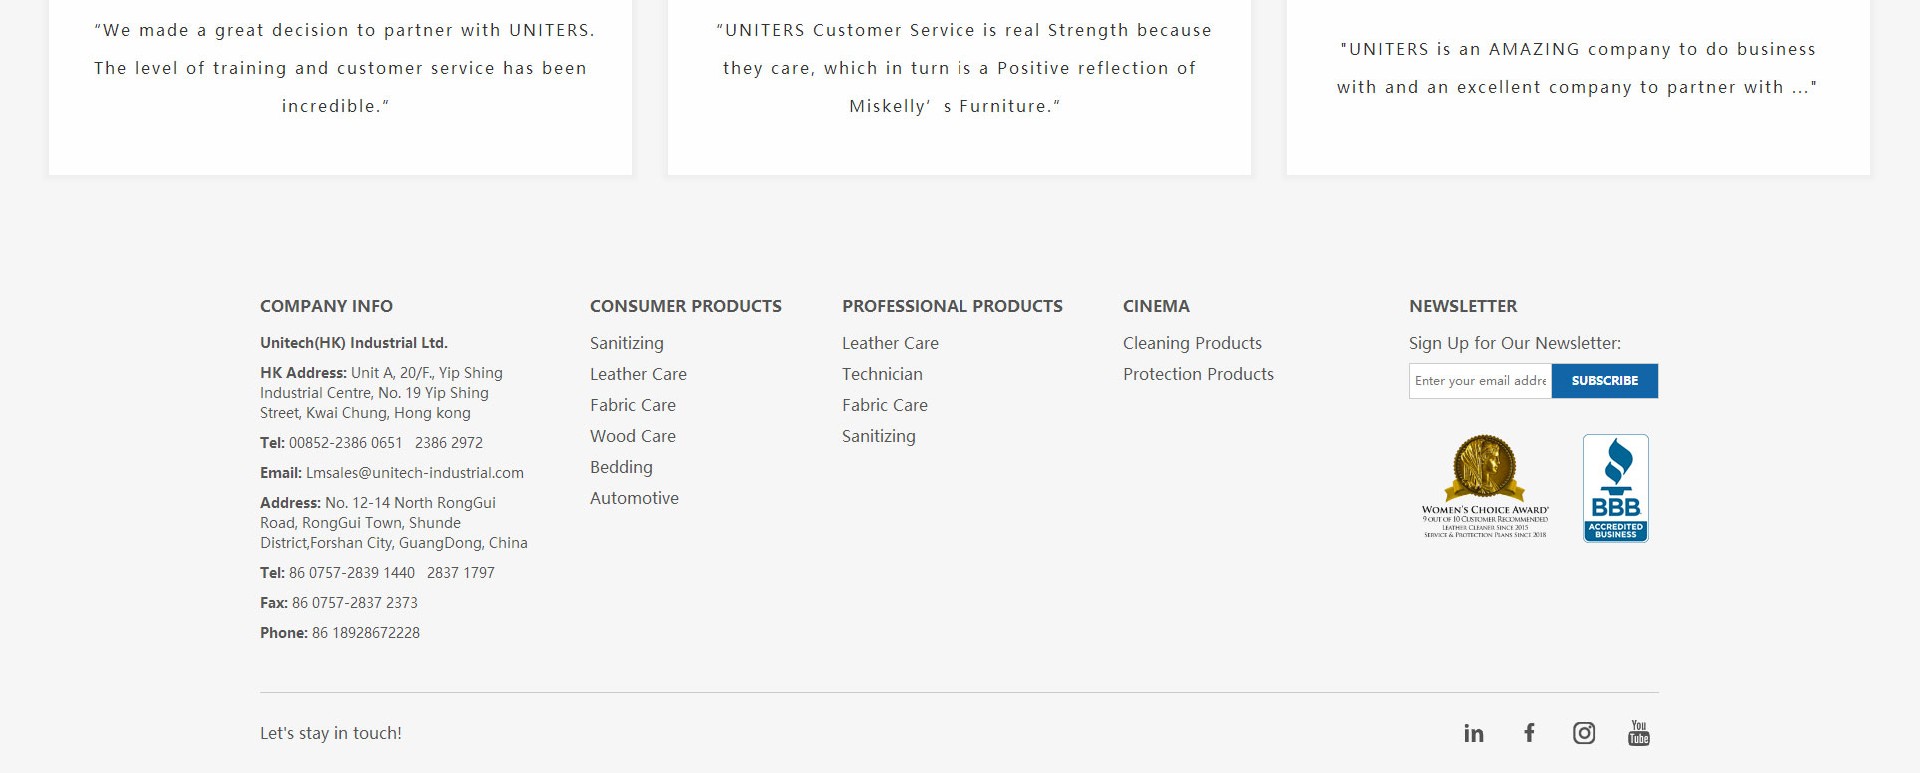The width and height of the screenshot is (1920, 773).
Task: Open Cinema Cleaning Products link
Action: 1192,343
